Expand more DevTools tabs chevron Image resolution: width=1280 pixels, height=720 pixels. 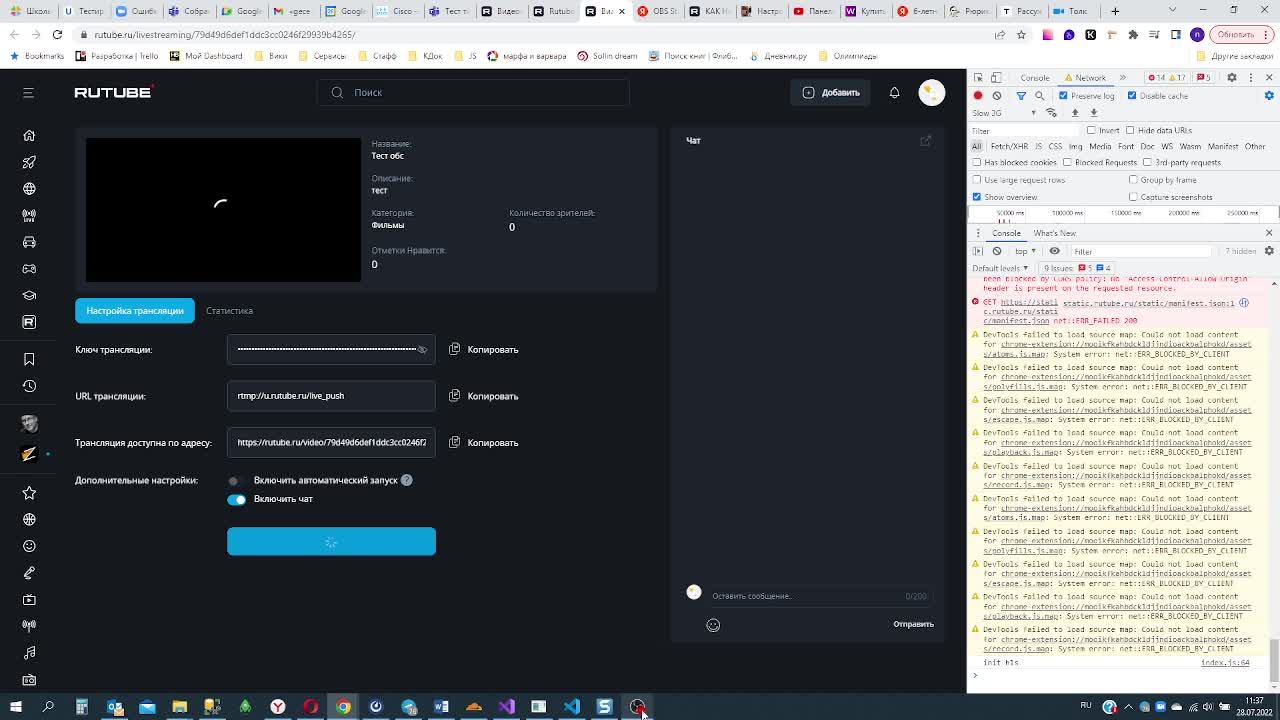[1122, 77]
